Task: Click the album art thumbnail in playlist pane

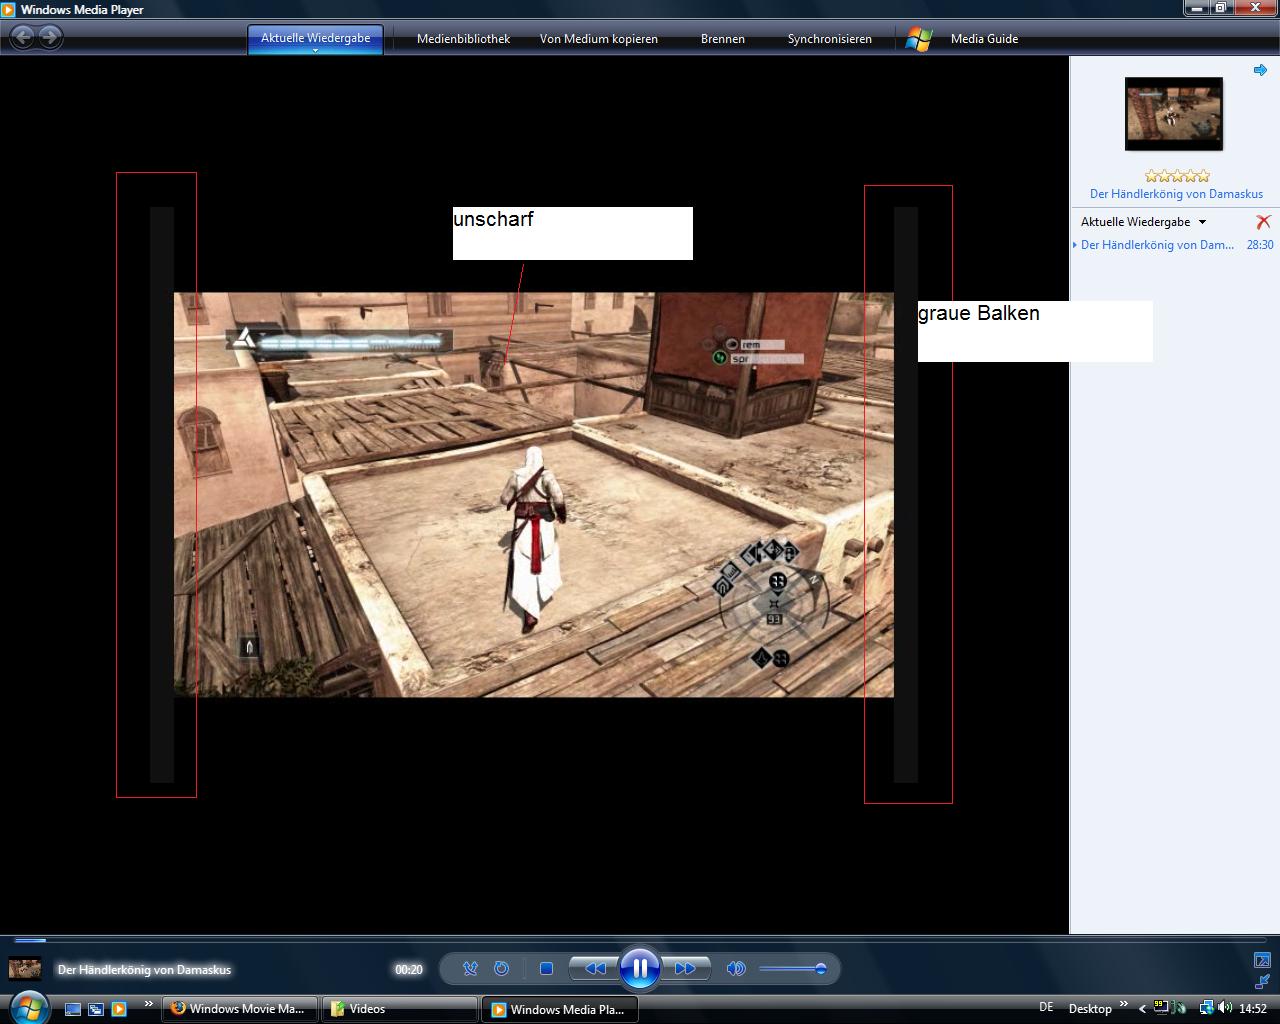Action: click(1174, 114)
